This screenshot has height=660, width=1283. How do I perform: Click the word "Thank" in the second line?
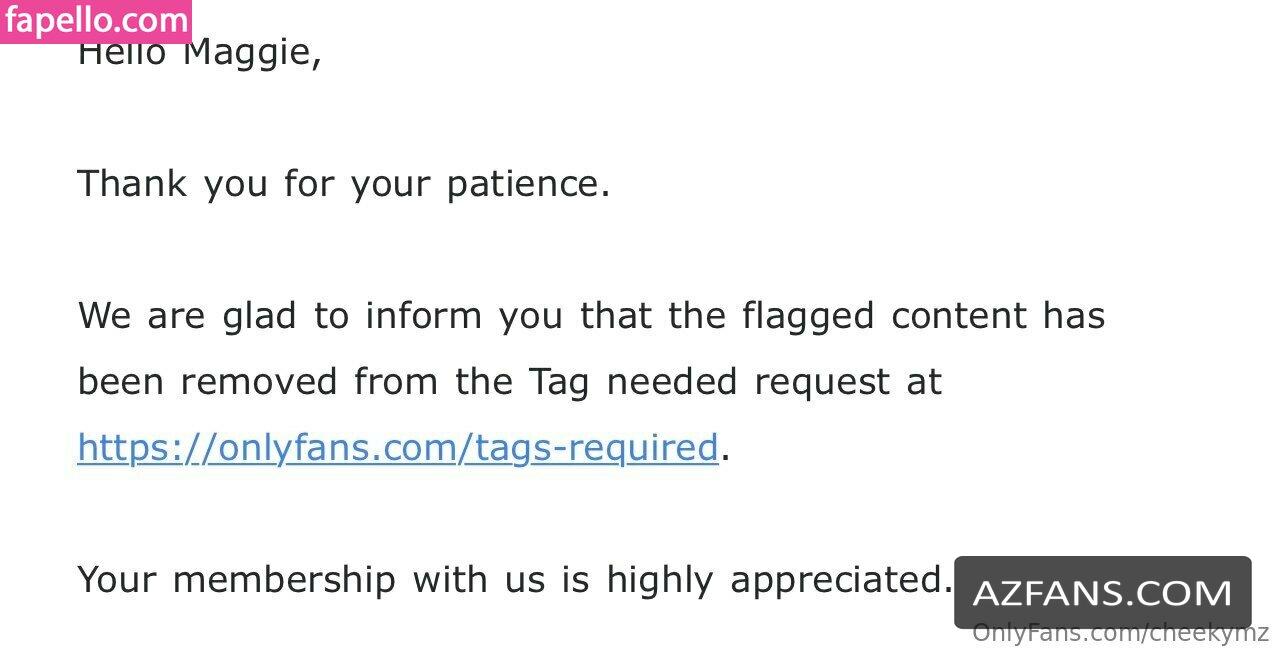click(131, 184)
